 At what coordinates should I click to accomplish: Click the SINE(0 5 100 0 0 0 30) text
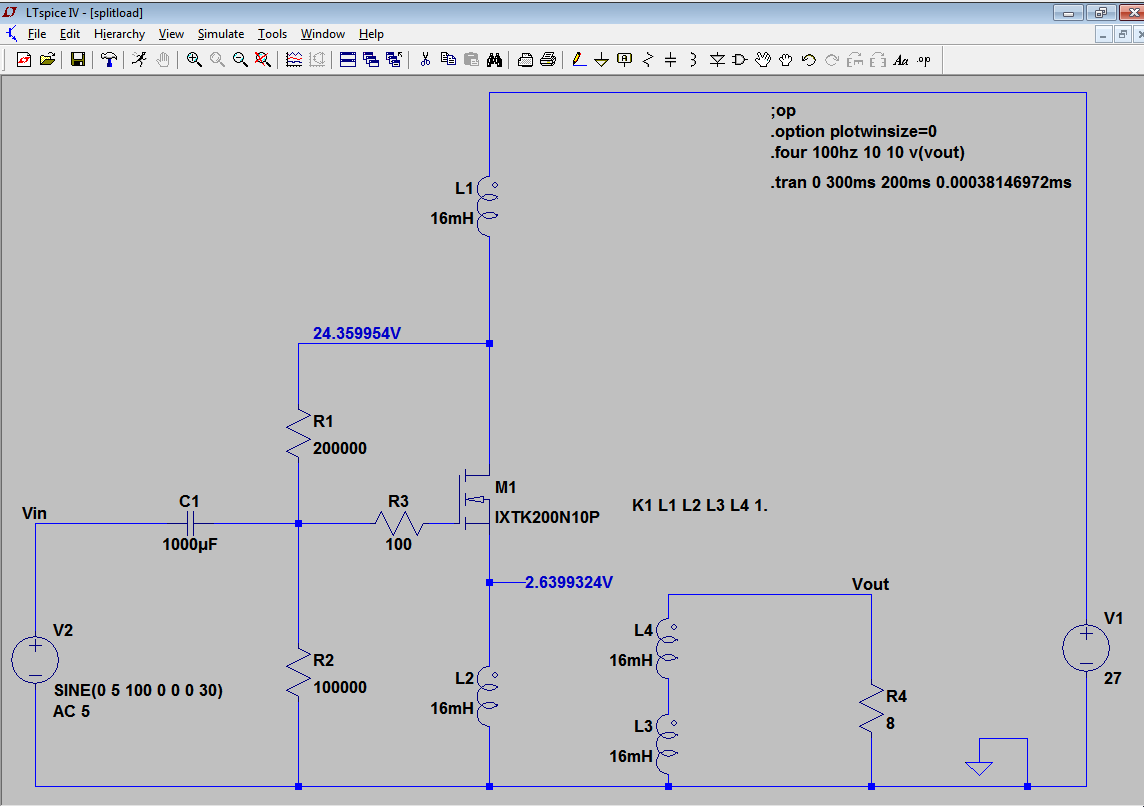(x=139, y=690)
